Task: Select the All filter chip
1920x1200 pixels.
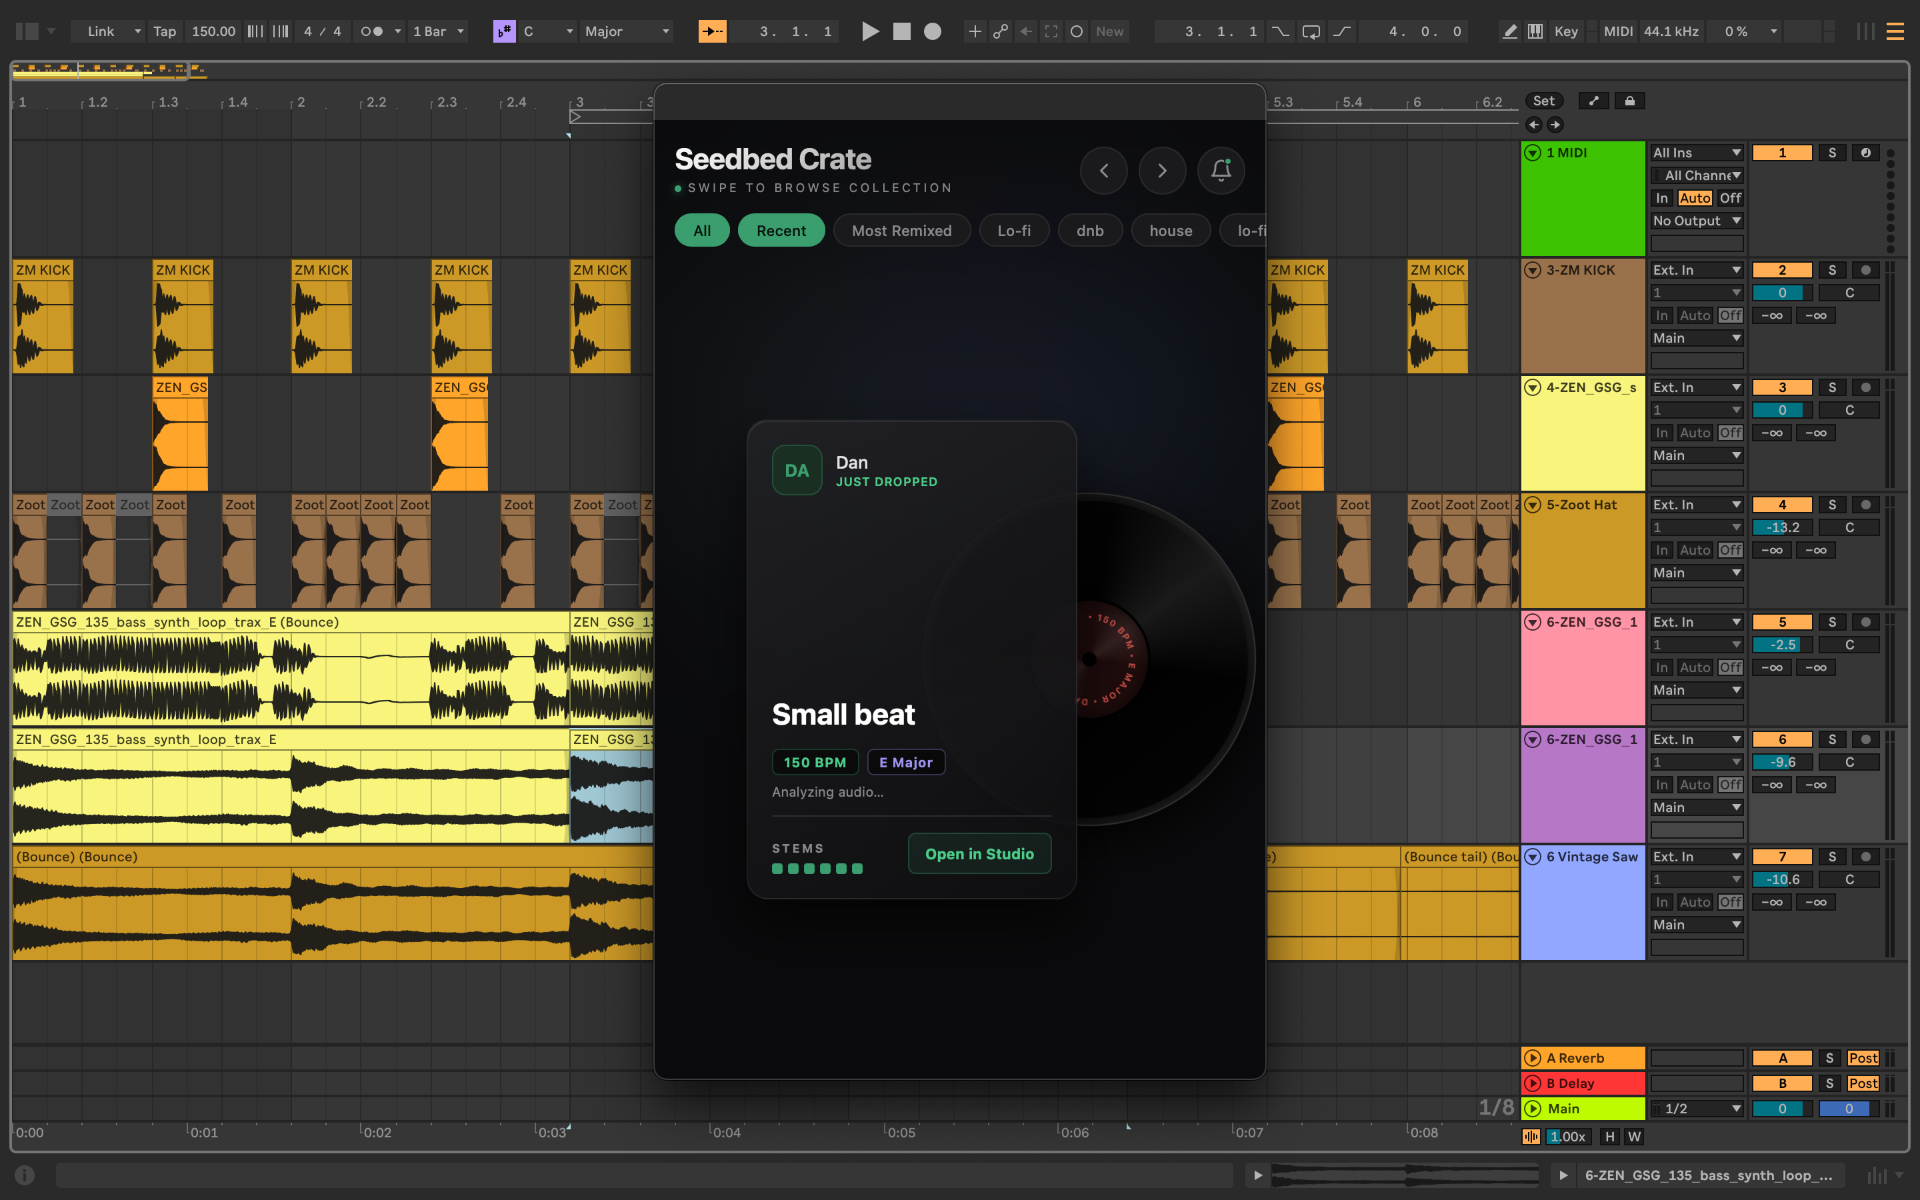Action: [702, 230]
